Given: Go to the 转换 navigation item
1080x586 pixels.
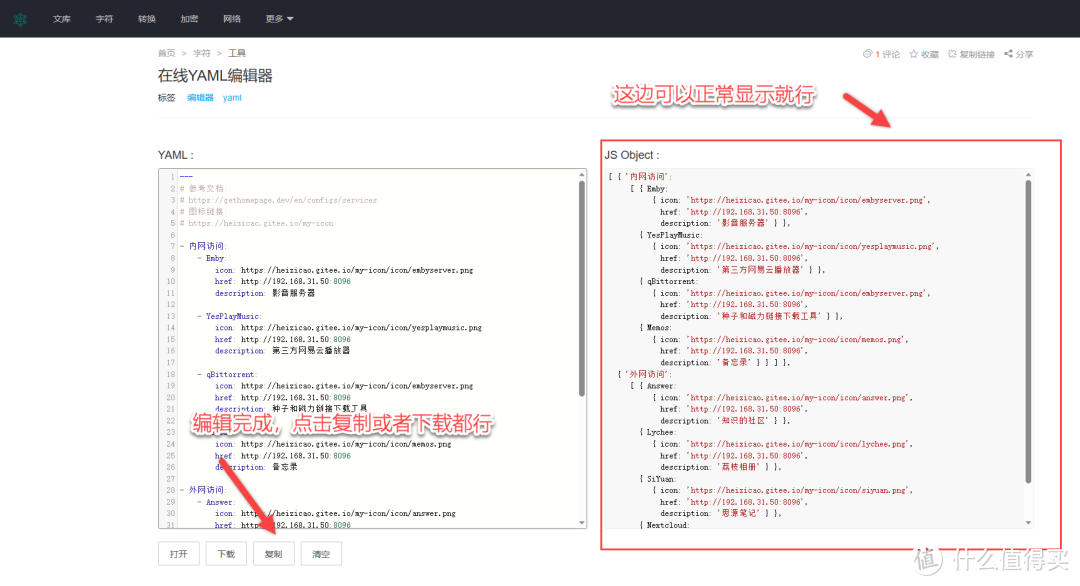Looking at the screenshot, I should click(x=147, y=19).
